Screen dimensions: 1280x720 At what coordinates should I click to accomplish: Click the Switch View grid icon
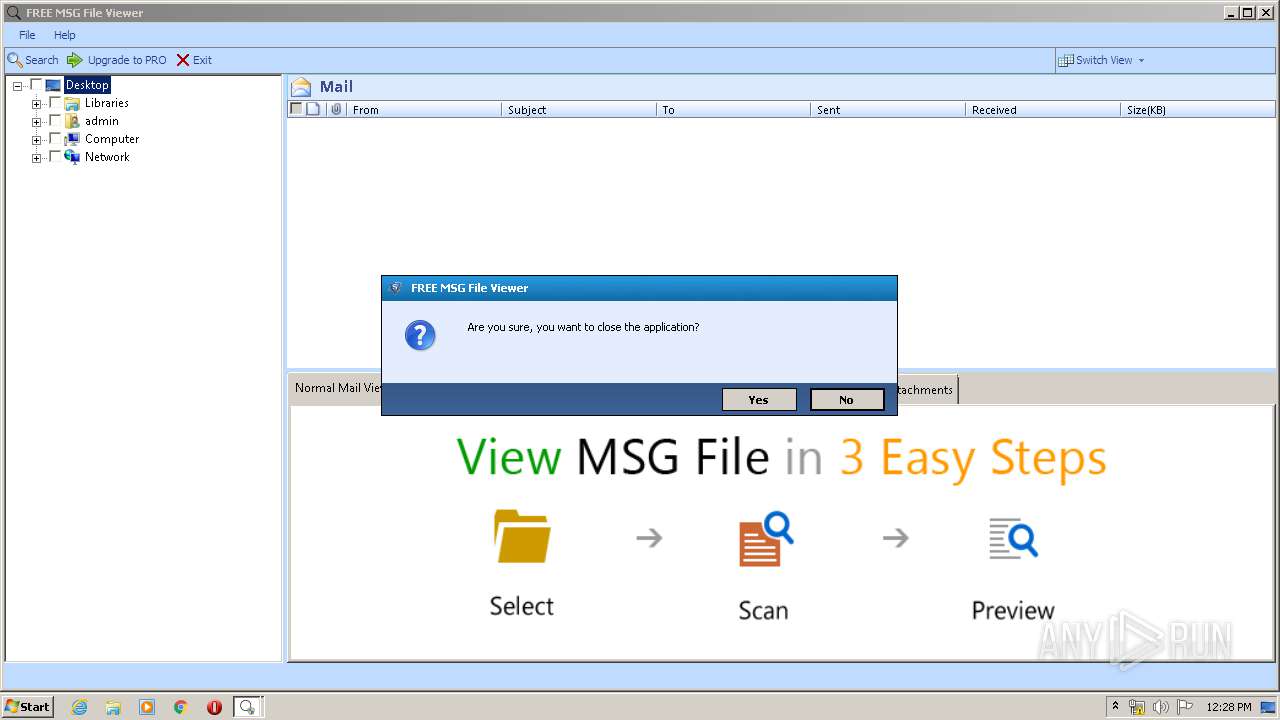(x=1066, y=60)
